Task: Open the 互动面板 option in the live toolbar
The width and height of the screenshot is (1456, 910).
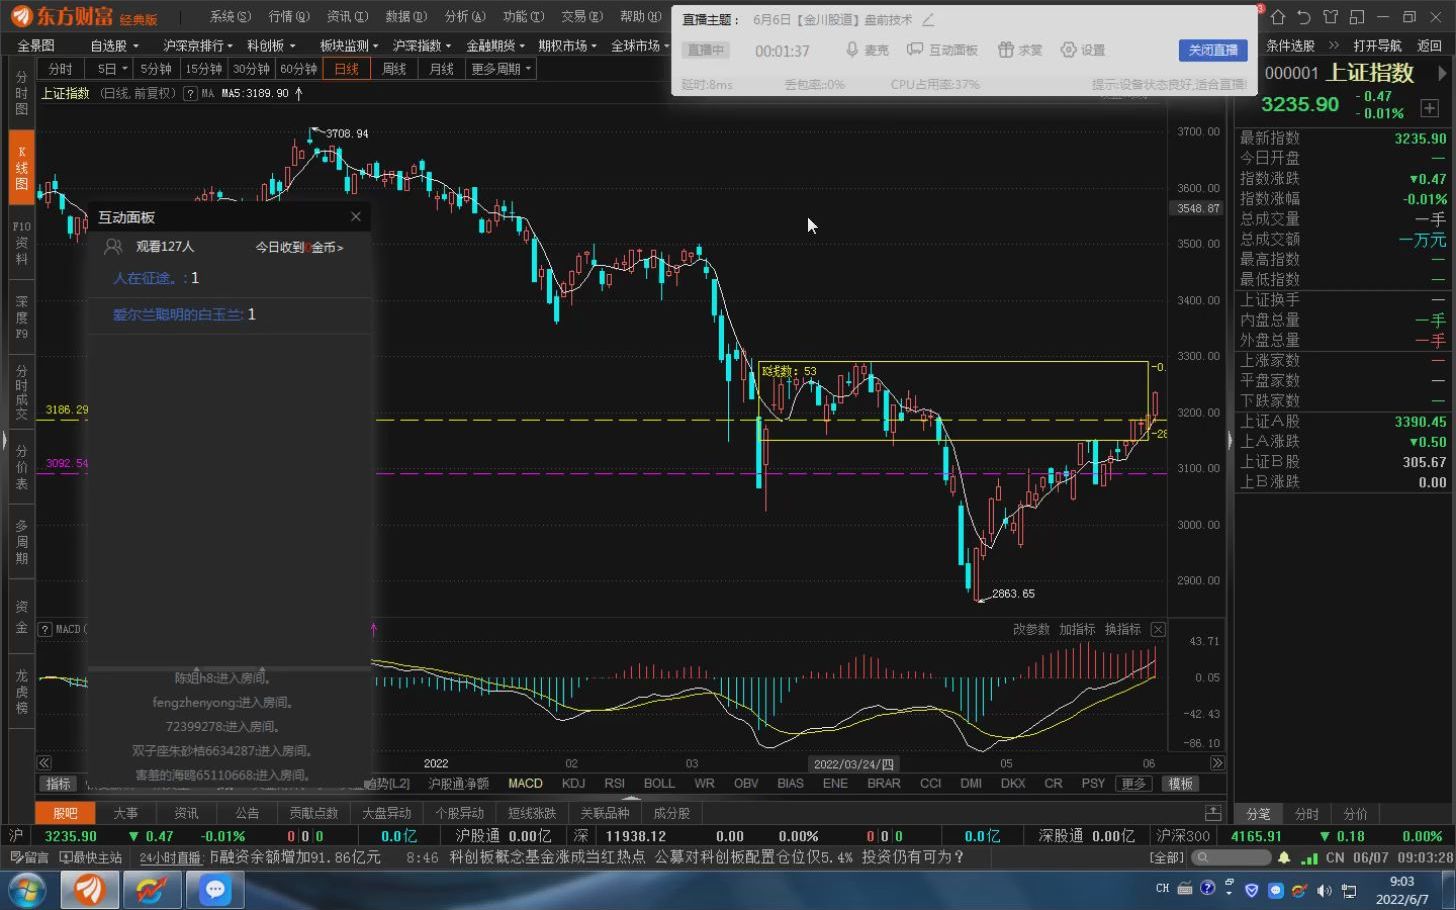Action: [941, 50]
